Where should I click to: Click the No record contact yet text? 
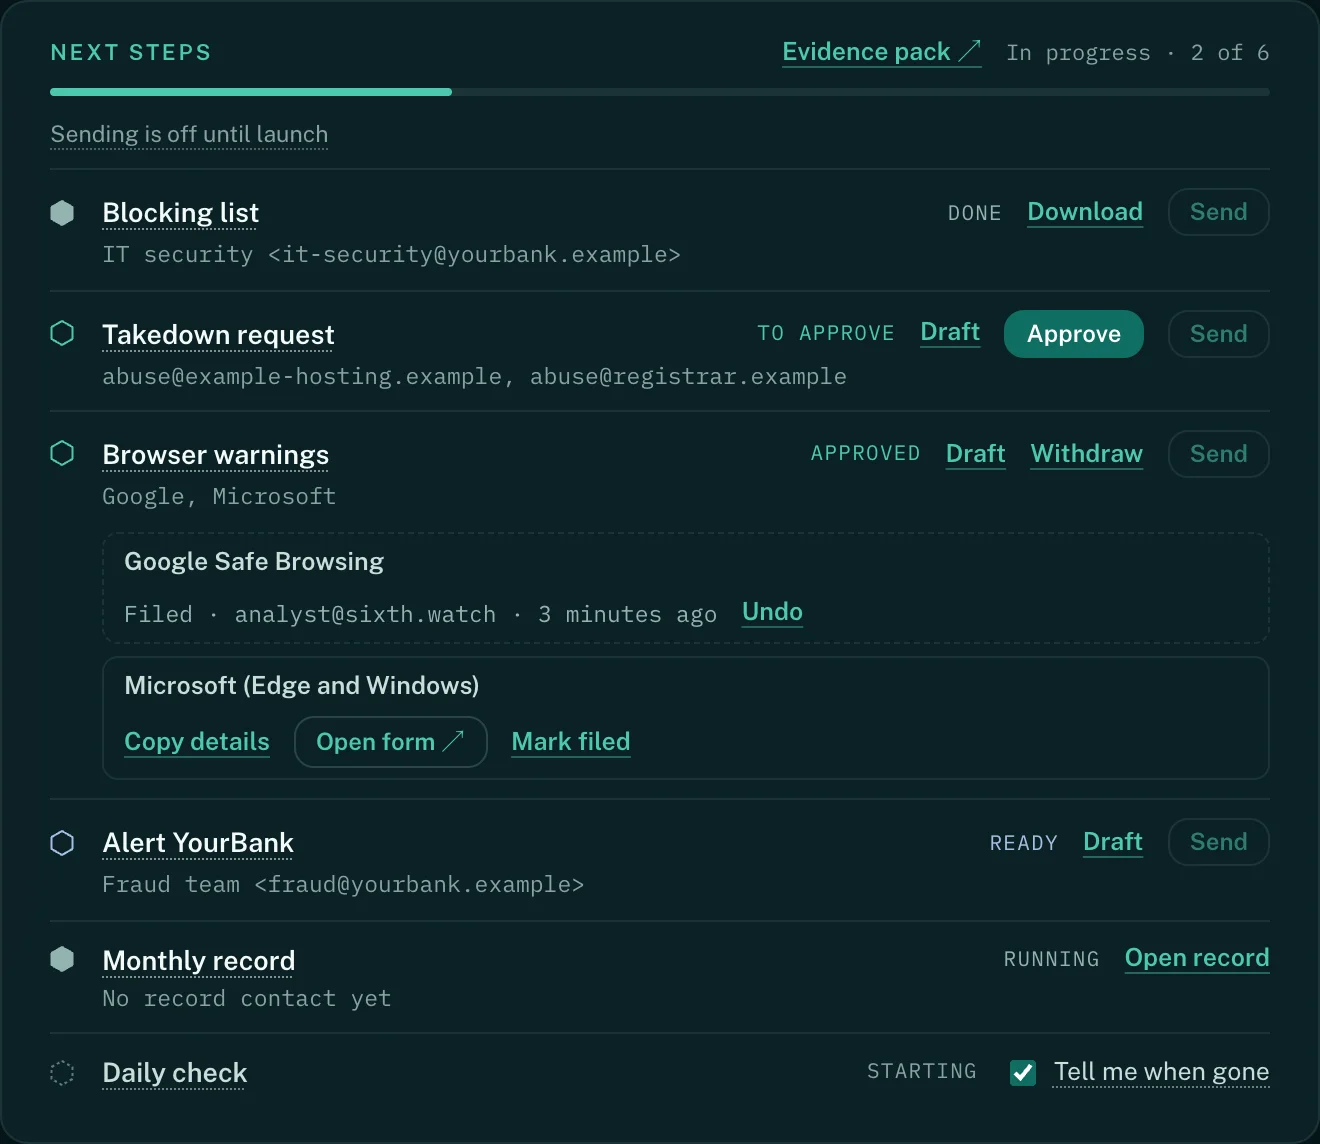[247, 999]
